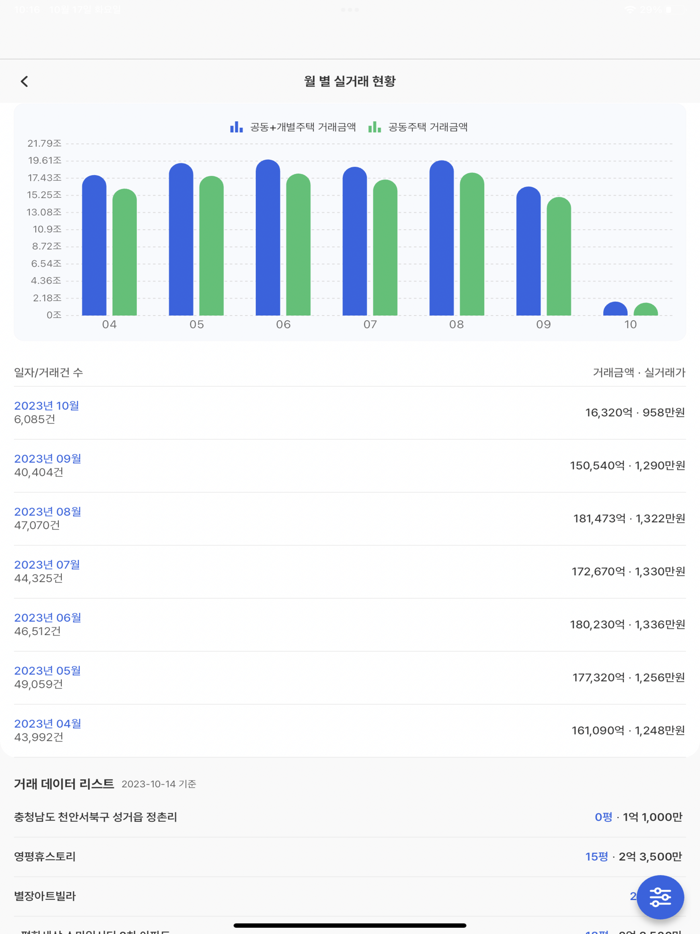The width and height of the screenshot is (700, 934).
Task: Open the sliders icon inside the circular button
Action: [x=660, y=897]
